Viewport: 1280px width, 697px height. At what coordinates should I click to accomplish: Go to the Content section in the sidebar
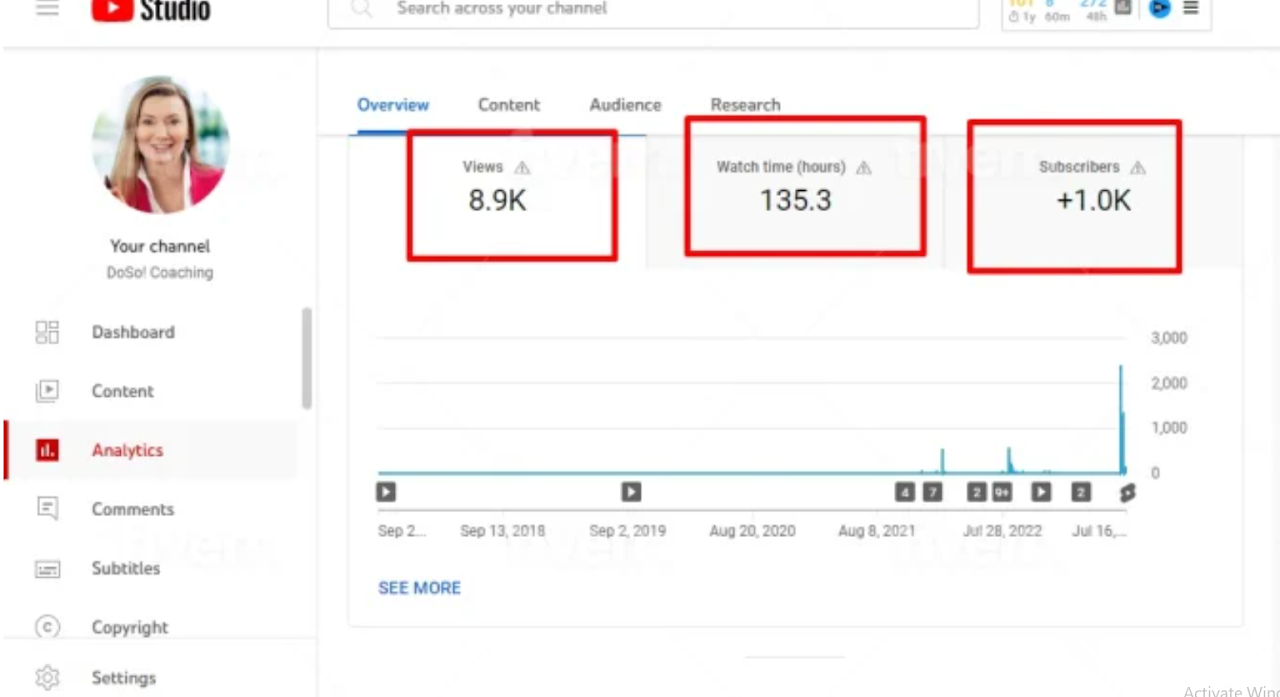(x=122, y=391)
